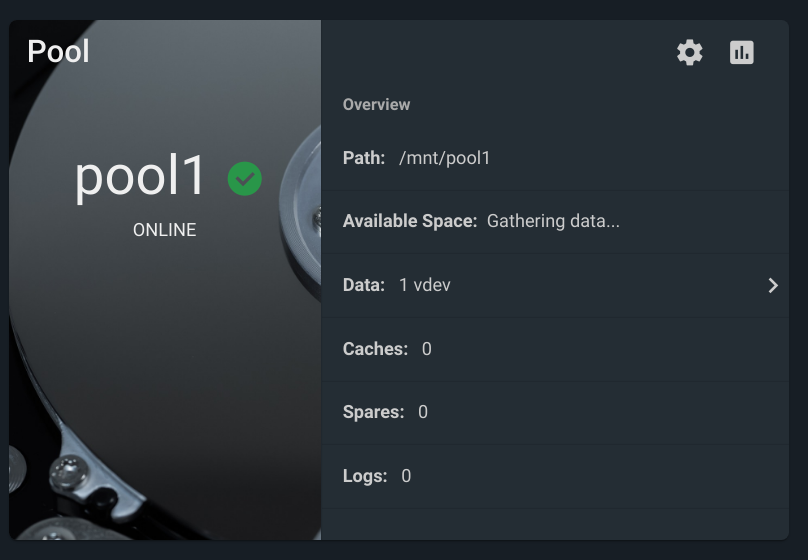Select the Data 1 vdev row
Image resolution: width=808 pixels, height=560 pixels.
[555, 285]
